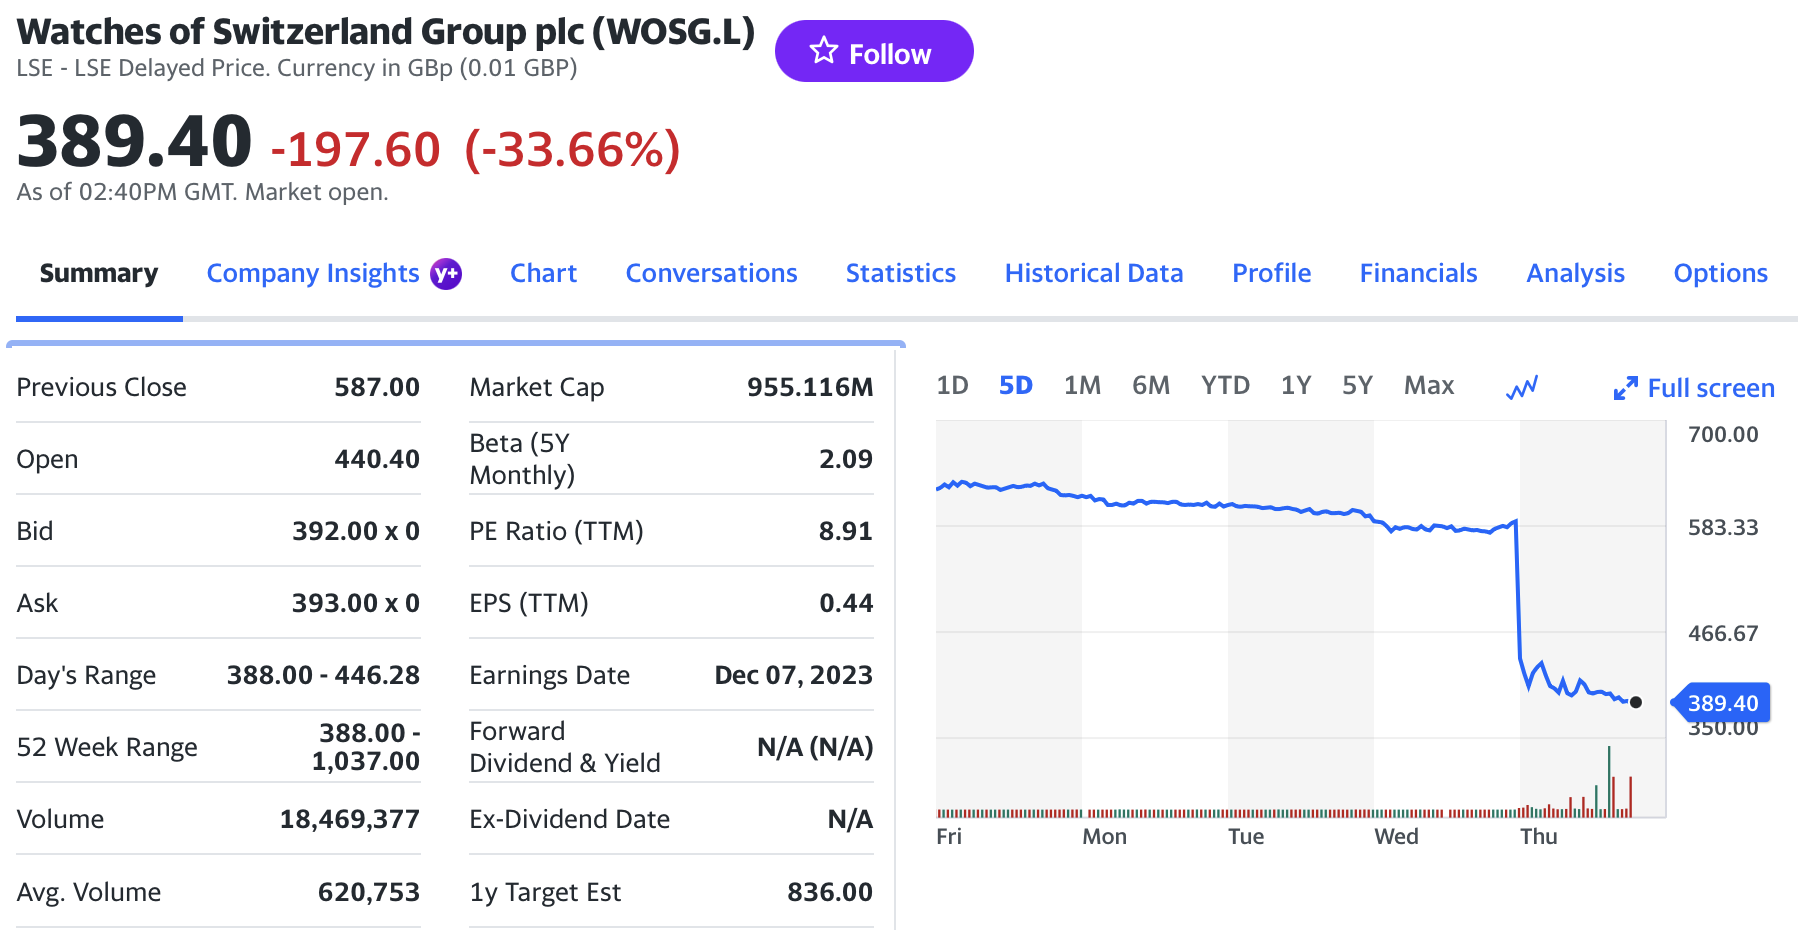The image size is (1798, 930).
Task: Open the Financials tab
Action: point(1418,274)
